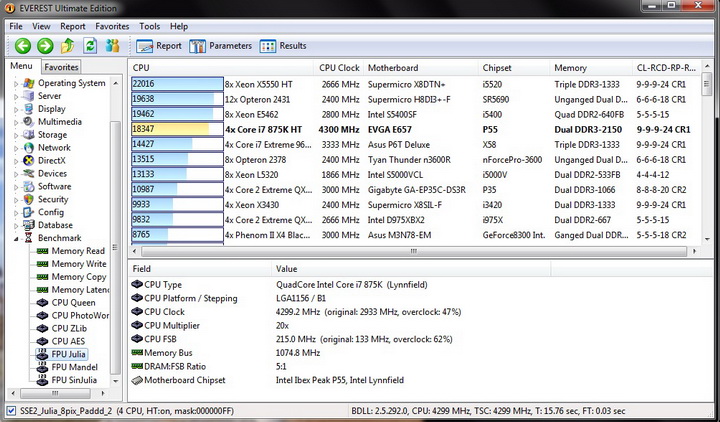Select the 8x Xeon X5550 HT row
The height and width of the screenshot is (422, 720).
click(416, 84)
